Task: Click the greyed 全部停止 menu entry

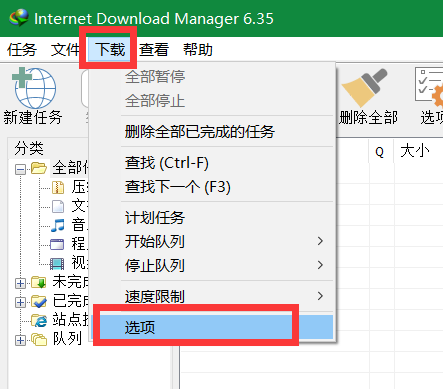Action: coord(213,101)
